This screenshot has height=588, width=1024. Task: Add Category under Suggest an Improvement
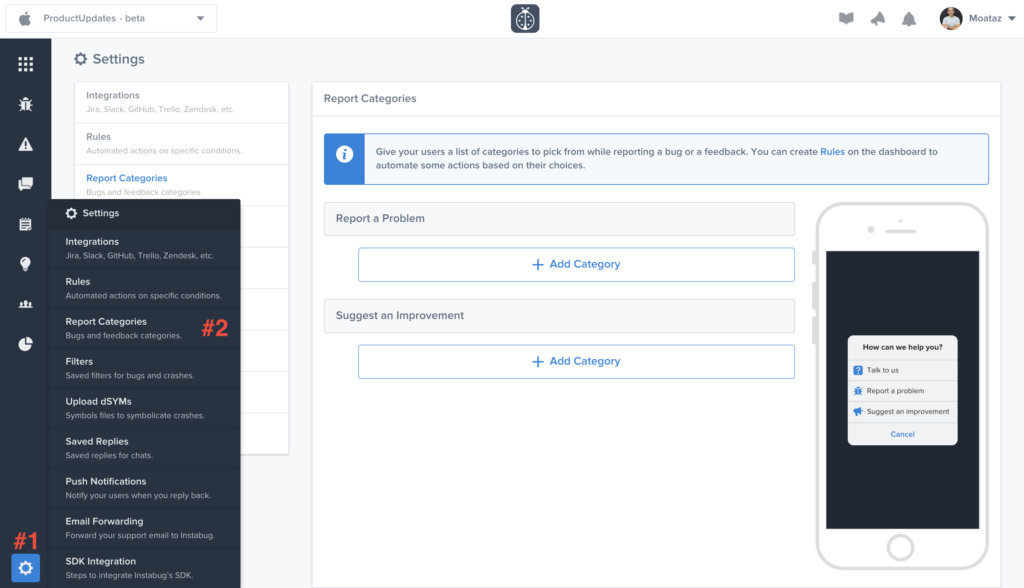(x=576, y=361)
